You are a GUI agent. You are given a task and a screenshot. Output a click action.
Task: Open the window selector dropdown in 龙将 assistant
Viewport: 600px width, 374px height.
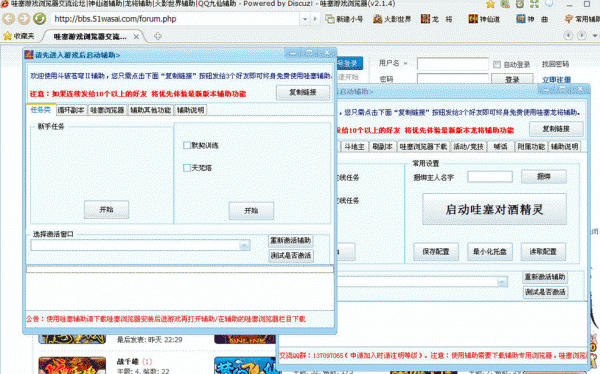[x=502, y=283]
